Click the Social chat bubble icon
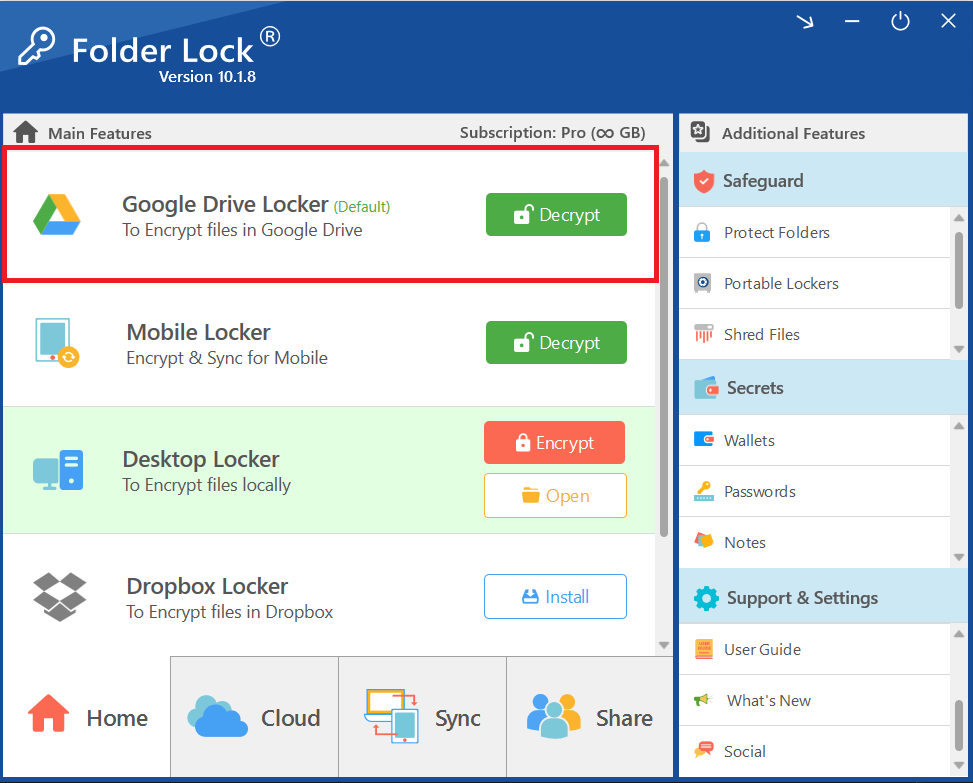 [x=704, y=749]
